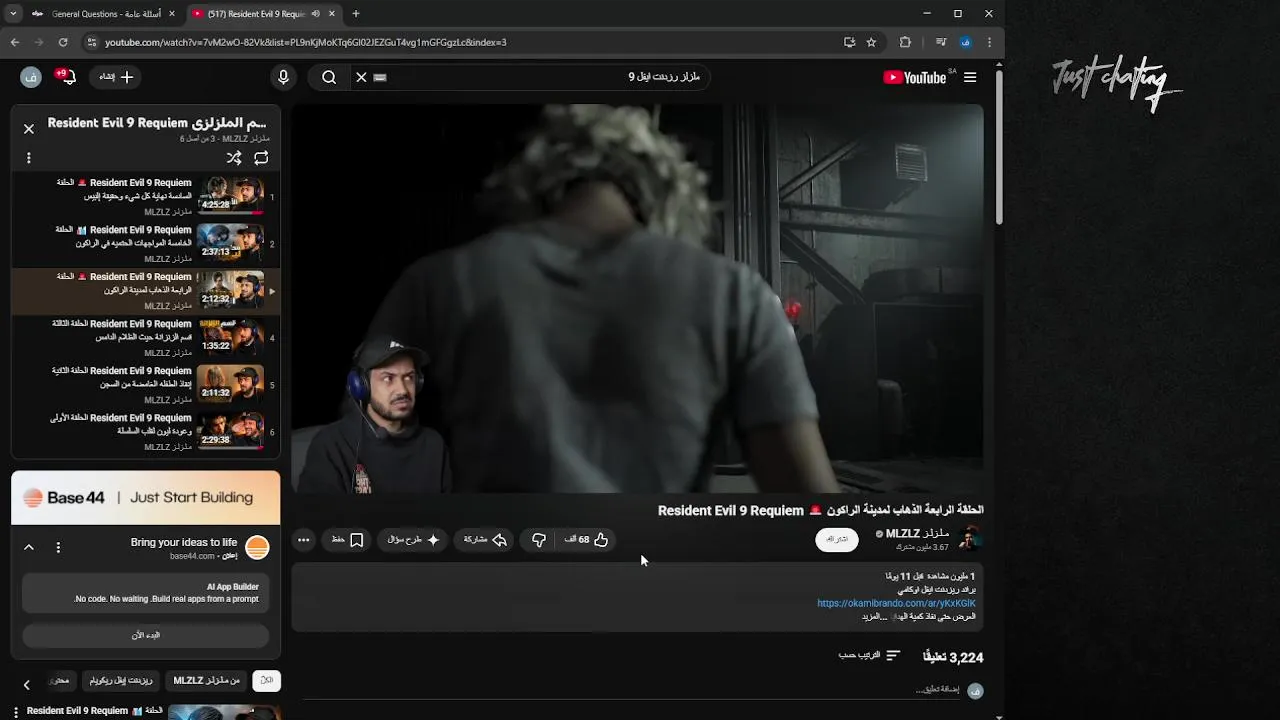Open up-next video menu three dots
This screenshot has height=720, width=1280.
pos(16,712)
